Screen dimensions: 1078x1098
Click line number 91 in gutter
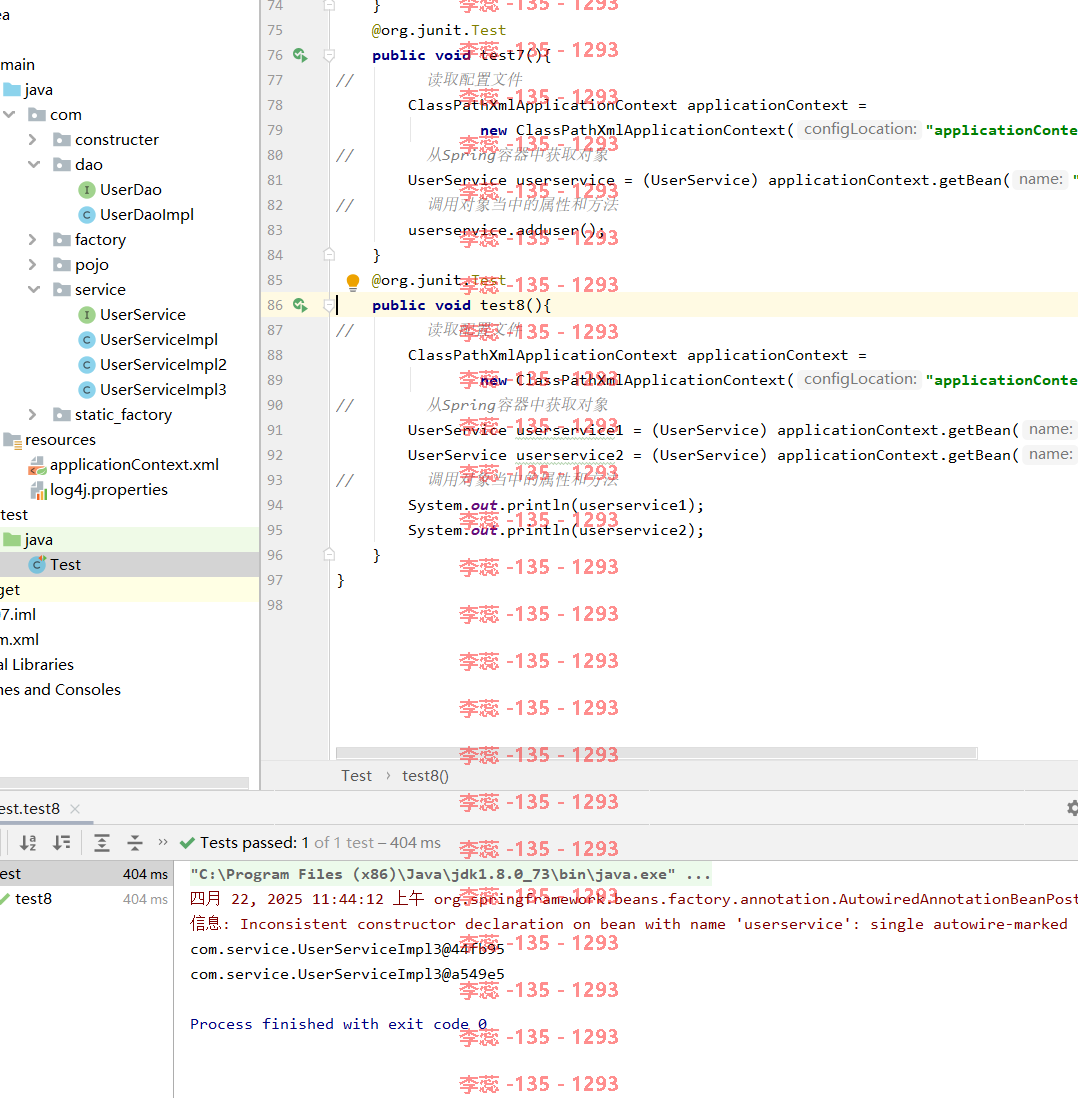[275, 430]
